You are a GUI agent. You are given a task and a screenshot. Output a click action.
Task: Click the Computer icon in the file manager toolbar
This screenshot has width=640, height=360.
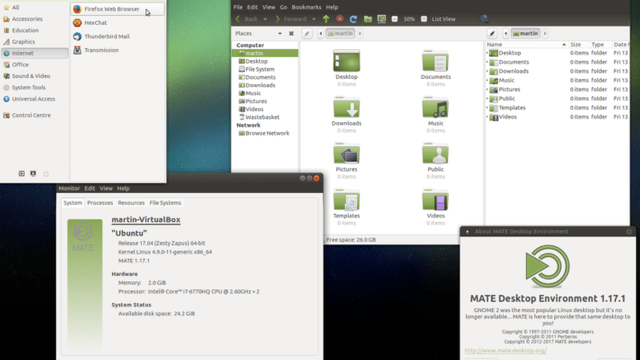tap(382, 19)
